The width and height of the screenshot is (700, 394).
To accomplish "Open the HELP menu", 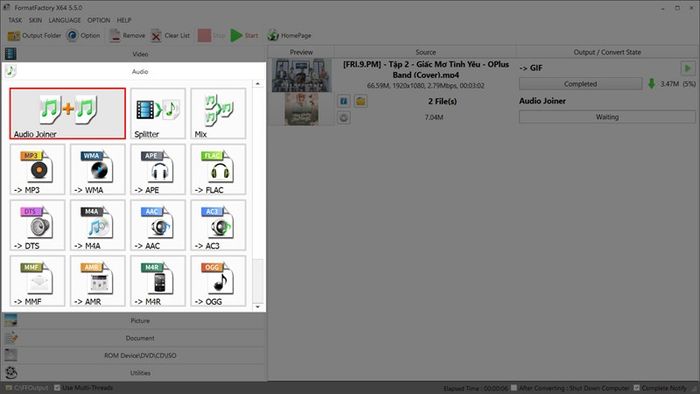I will point(124,20).
